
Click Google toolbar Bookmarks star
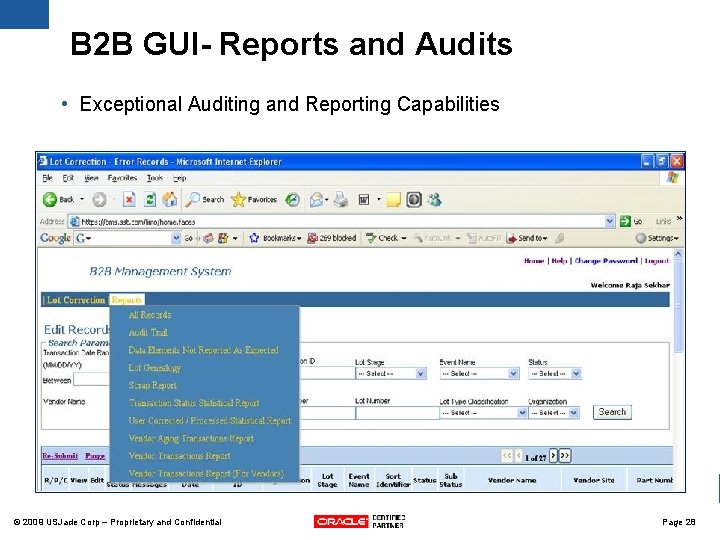pyautogui.click(x=254, y=238)
